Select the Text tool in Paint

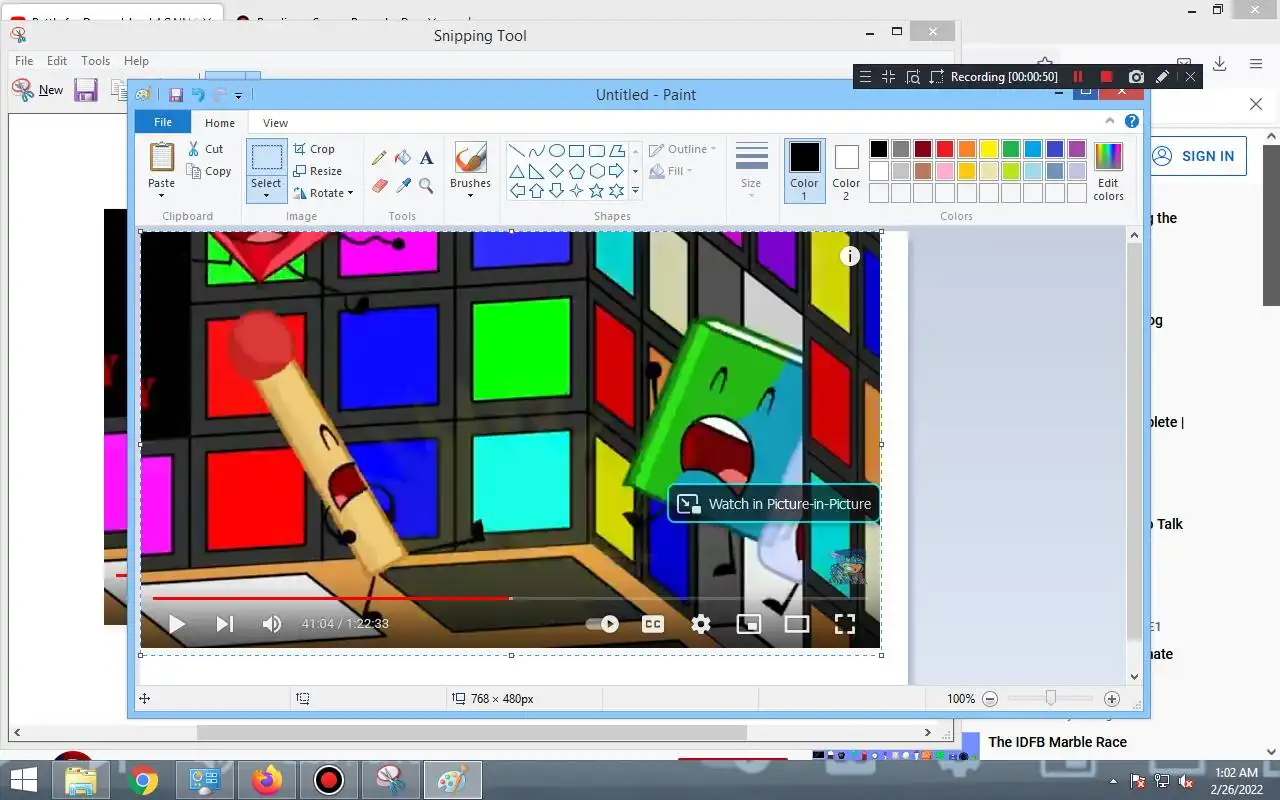[x=426, y=158]
